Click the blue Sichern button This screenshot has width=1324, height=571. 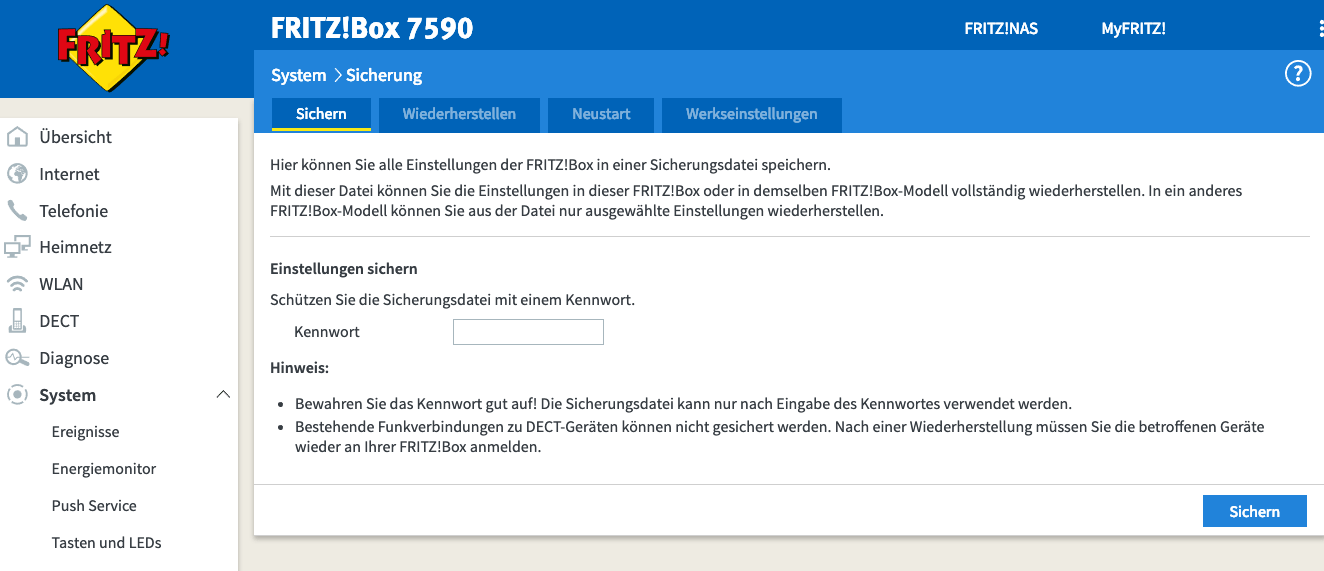click(1254, 511)
